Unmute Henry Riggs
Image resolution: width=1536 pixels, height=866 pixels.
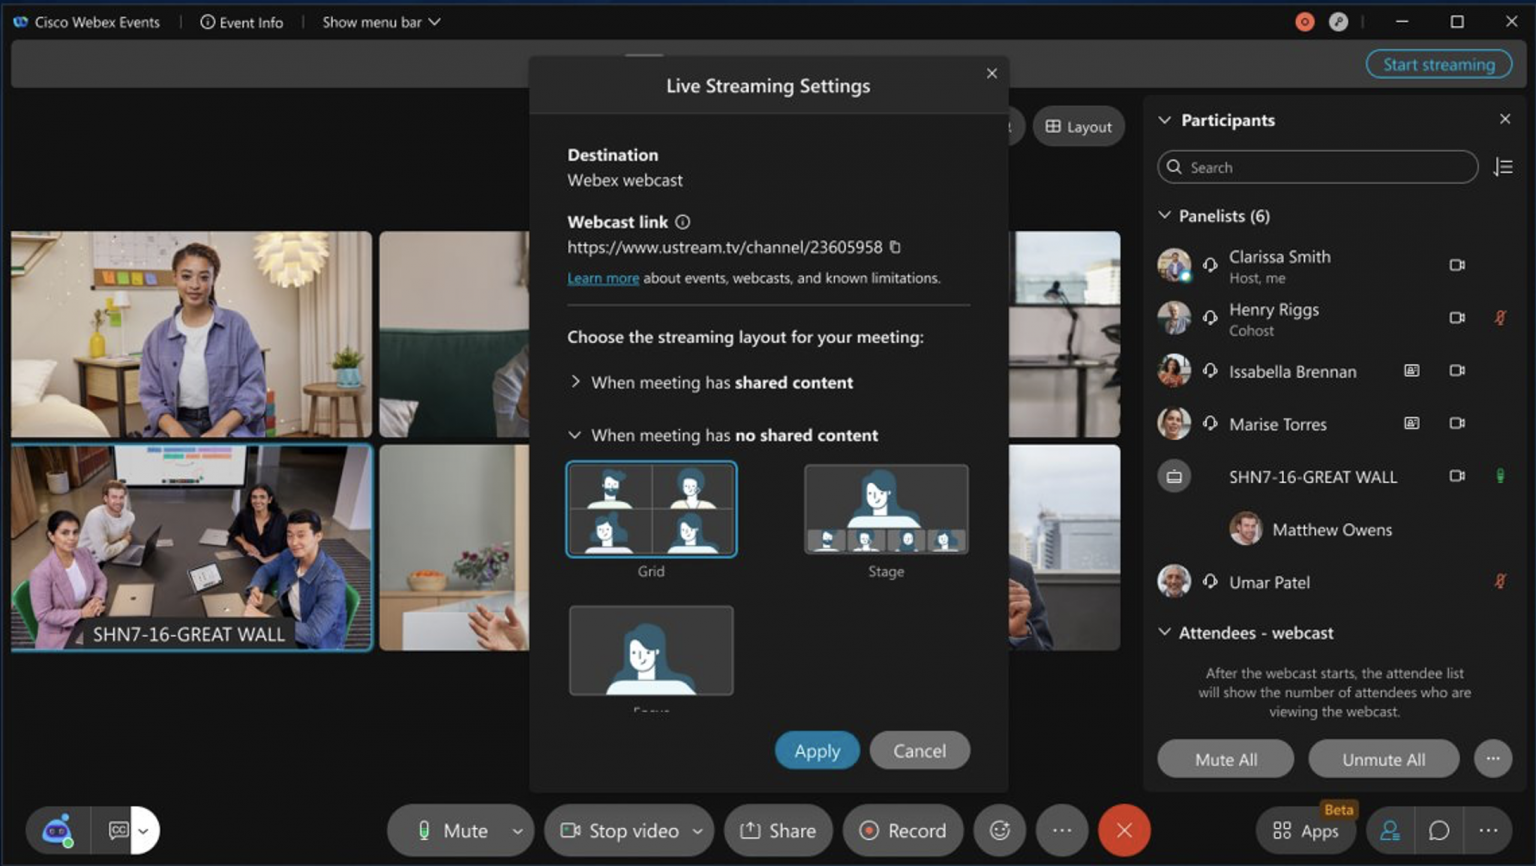coord(1497,317)
